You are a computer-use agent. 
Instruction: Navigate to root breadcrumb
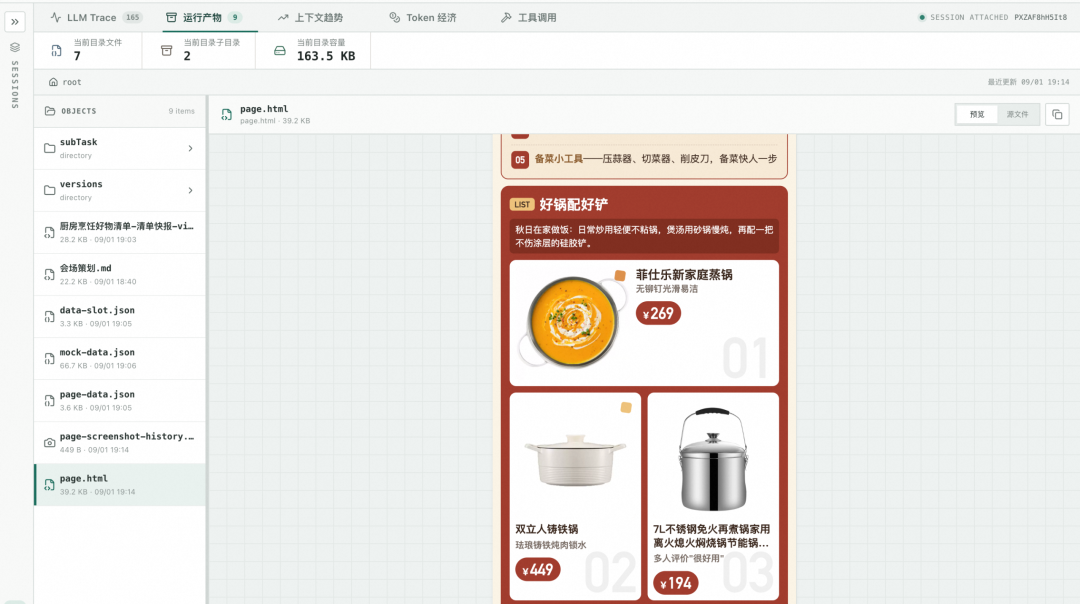point(72,82)
